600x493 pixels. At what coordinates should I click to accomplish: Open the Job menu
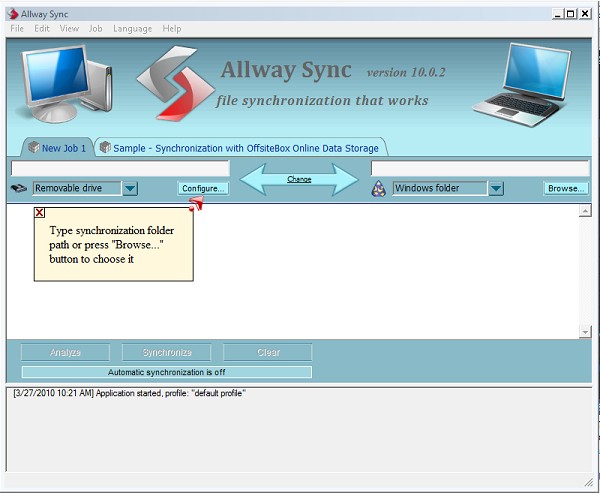click(95, 29)
